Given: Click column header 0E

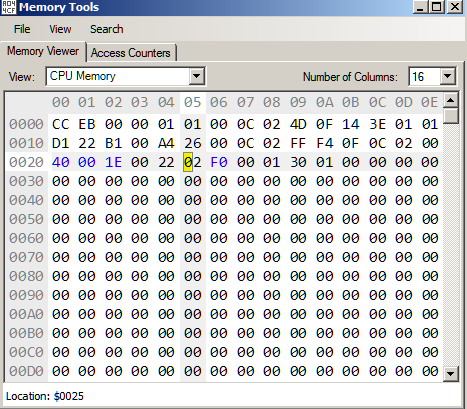Looking at the screenshot, I should click(430, 102).
